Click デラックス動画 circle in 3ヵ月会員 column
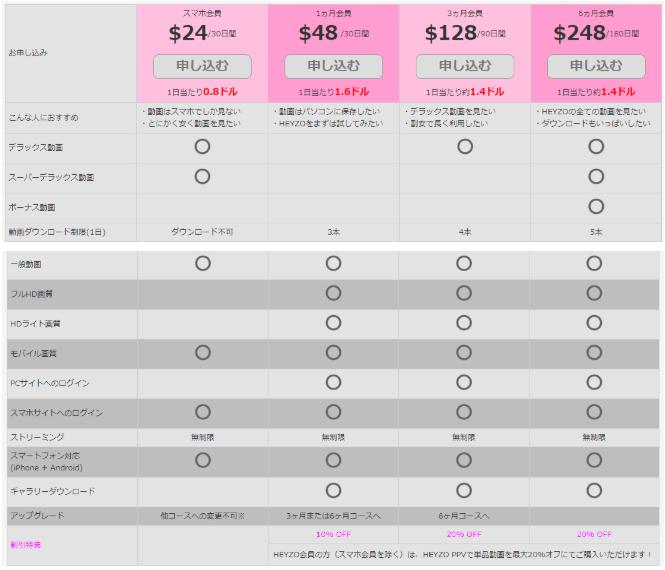This screenshot has width=665, height=570. [464, 146]
